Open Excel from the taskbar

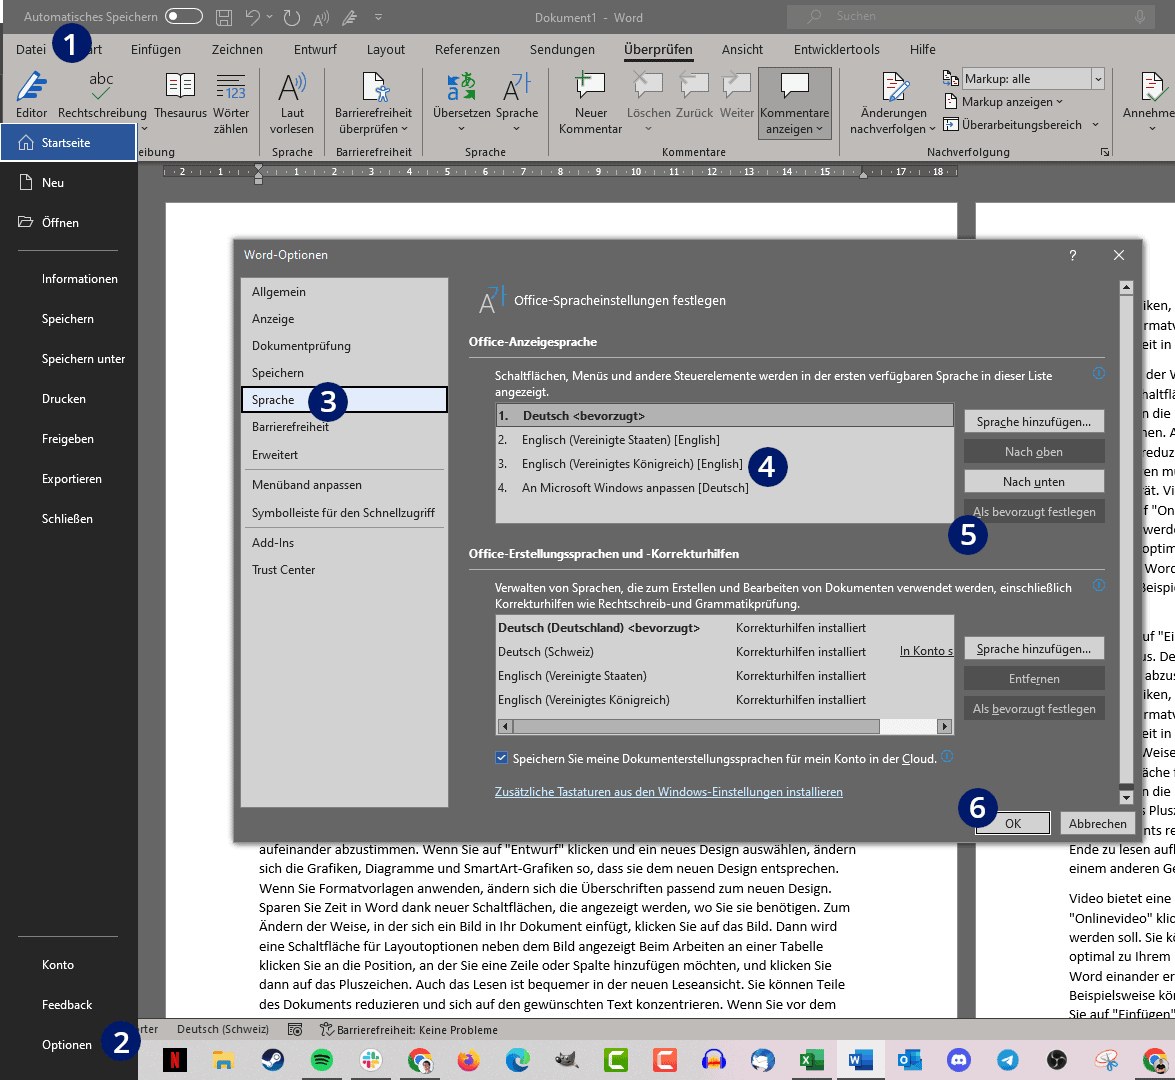point(811,1060)
